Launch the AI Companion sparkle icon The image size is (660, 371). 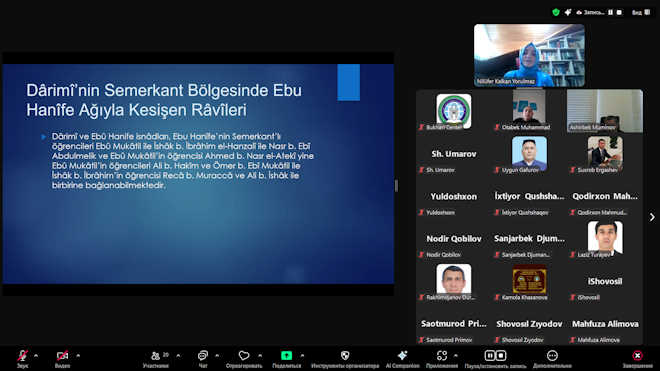point(402,356)
